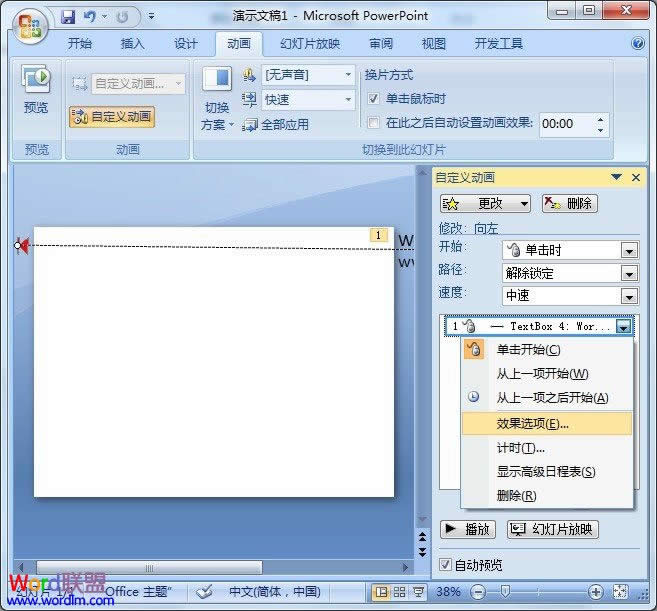Click the horizontal scrollbar thumb
The width and height of the screenshot is (657, 611).
click(x=149, y=568)
